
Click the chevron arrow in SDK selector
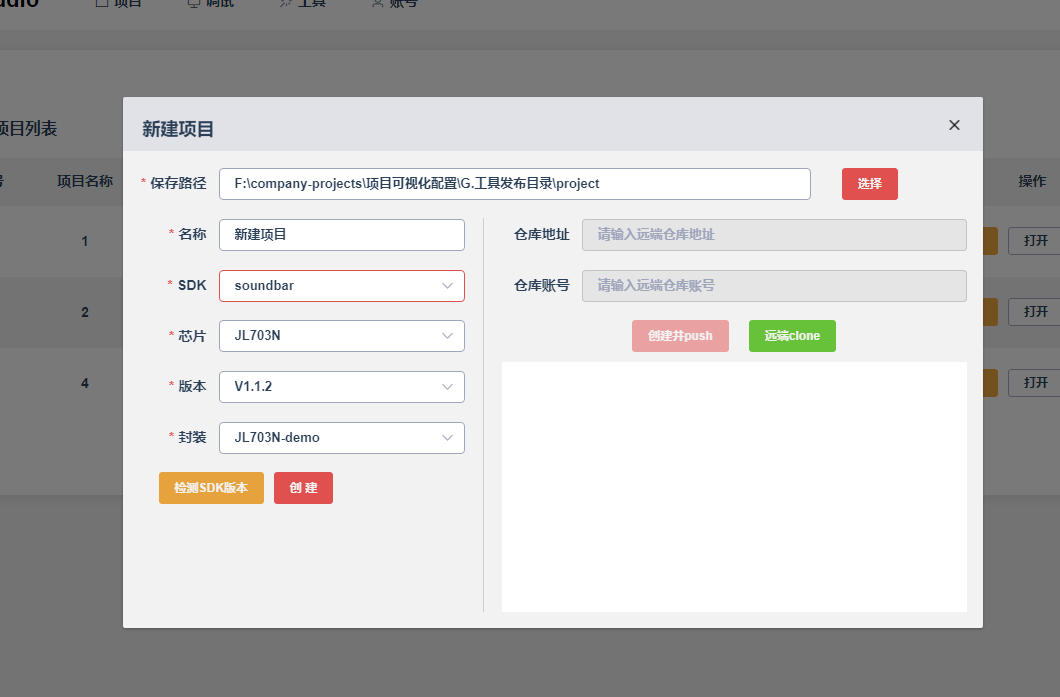click(447, 286)
